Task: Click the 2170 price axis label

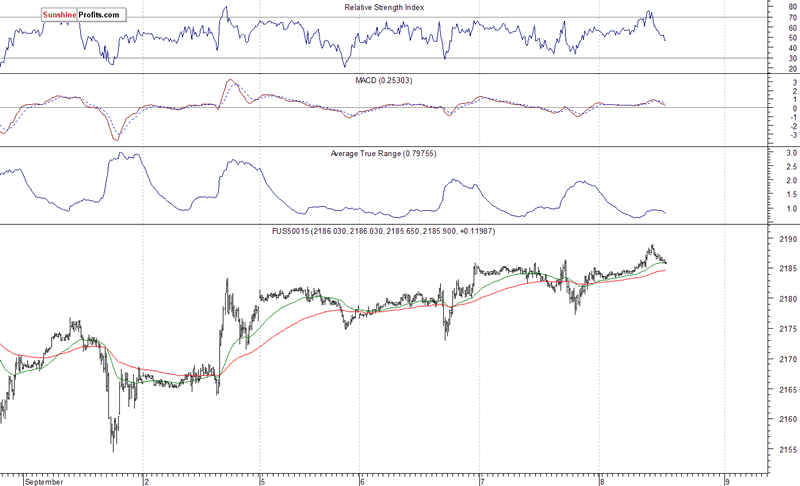Action: [788, 360]
